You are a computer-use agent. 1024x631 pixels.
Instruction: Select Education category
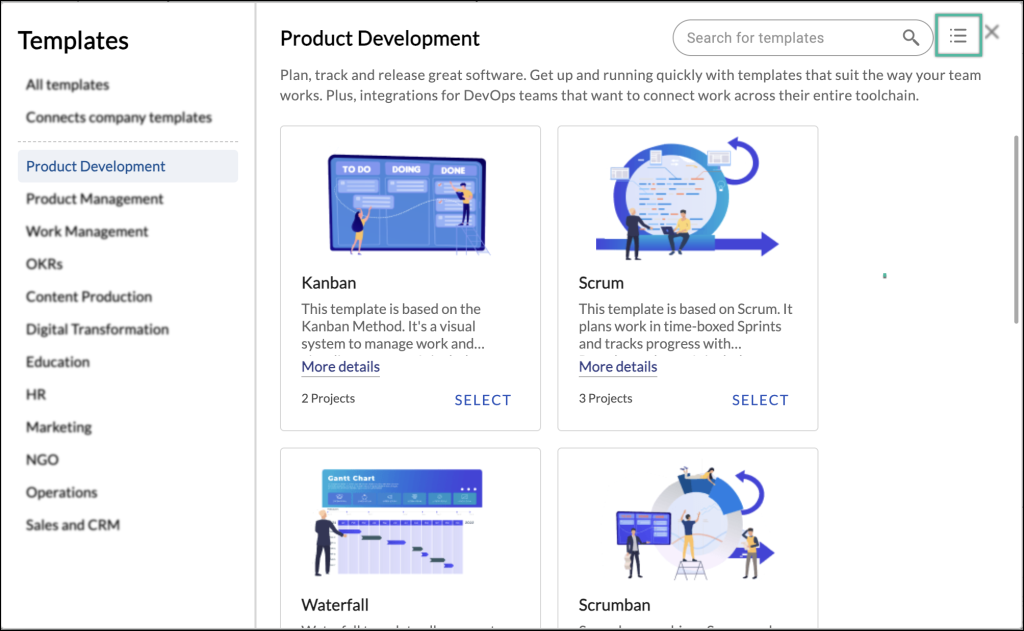[x=57, y=362]
